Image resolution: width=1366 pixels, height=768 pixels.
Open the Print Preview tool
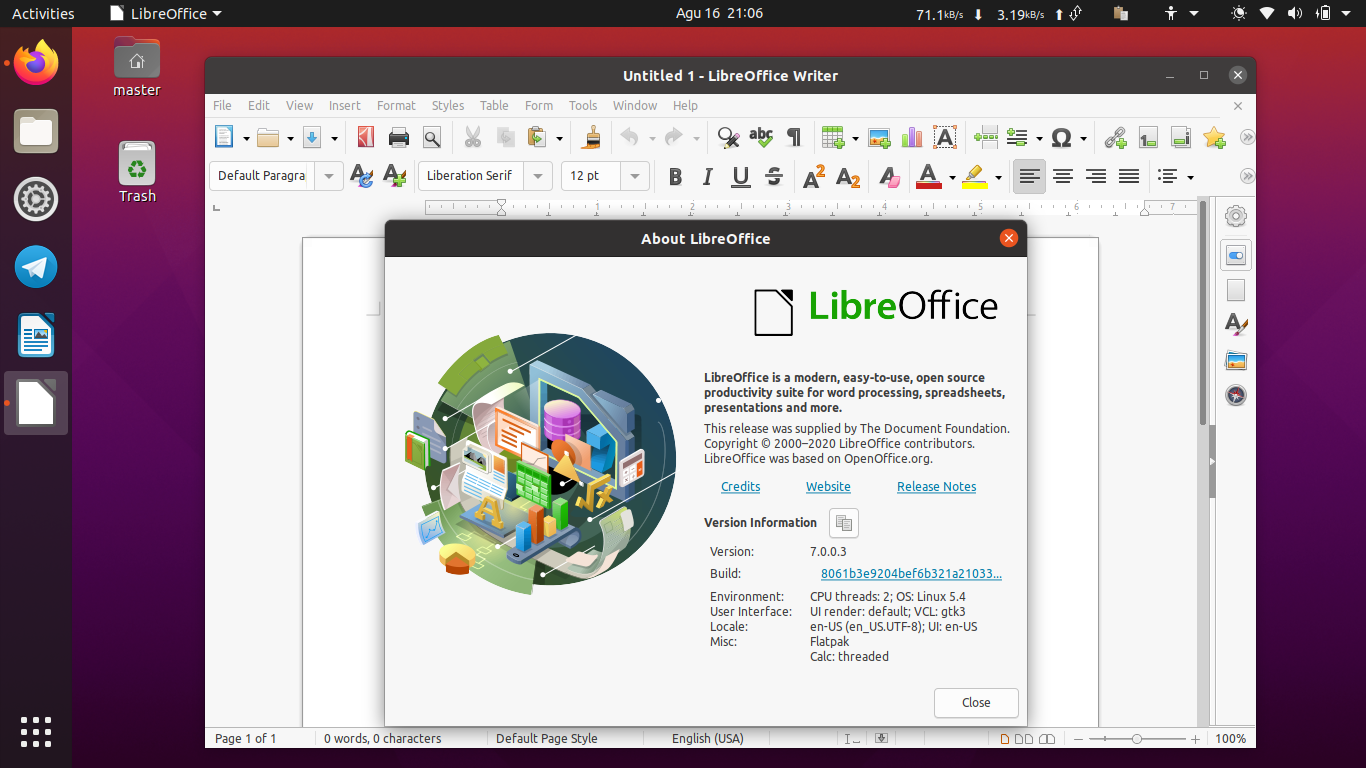click(431, 137)
